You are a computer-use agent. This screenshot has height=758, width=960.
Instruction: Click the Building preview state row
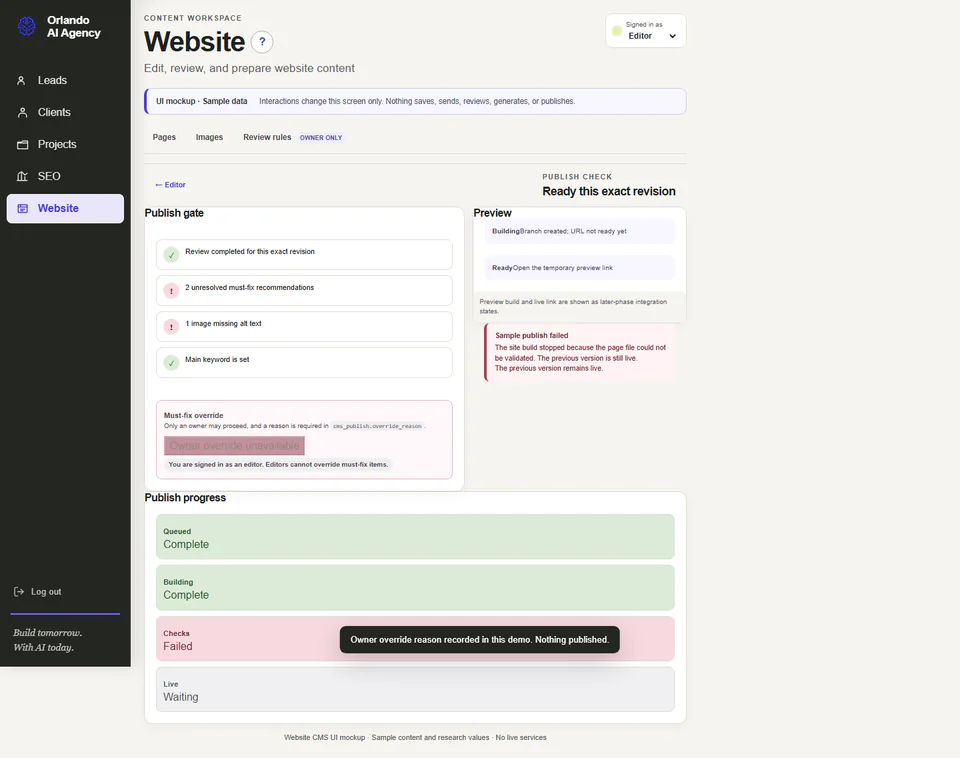pos(580,231)
